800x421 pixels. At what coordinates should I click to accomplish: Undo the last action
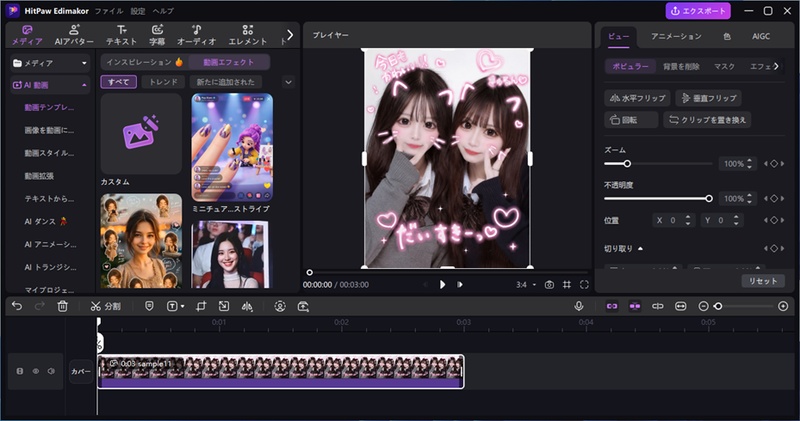[x=17, y=306]
